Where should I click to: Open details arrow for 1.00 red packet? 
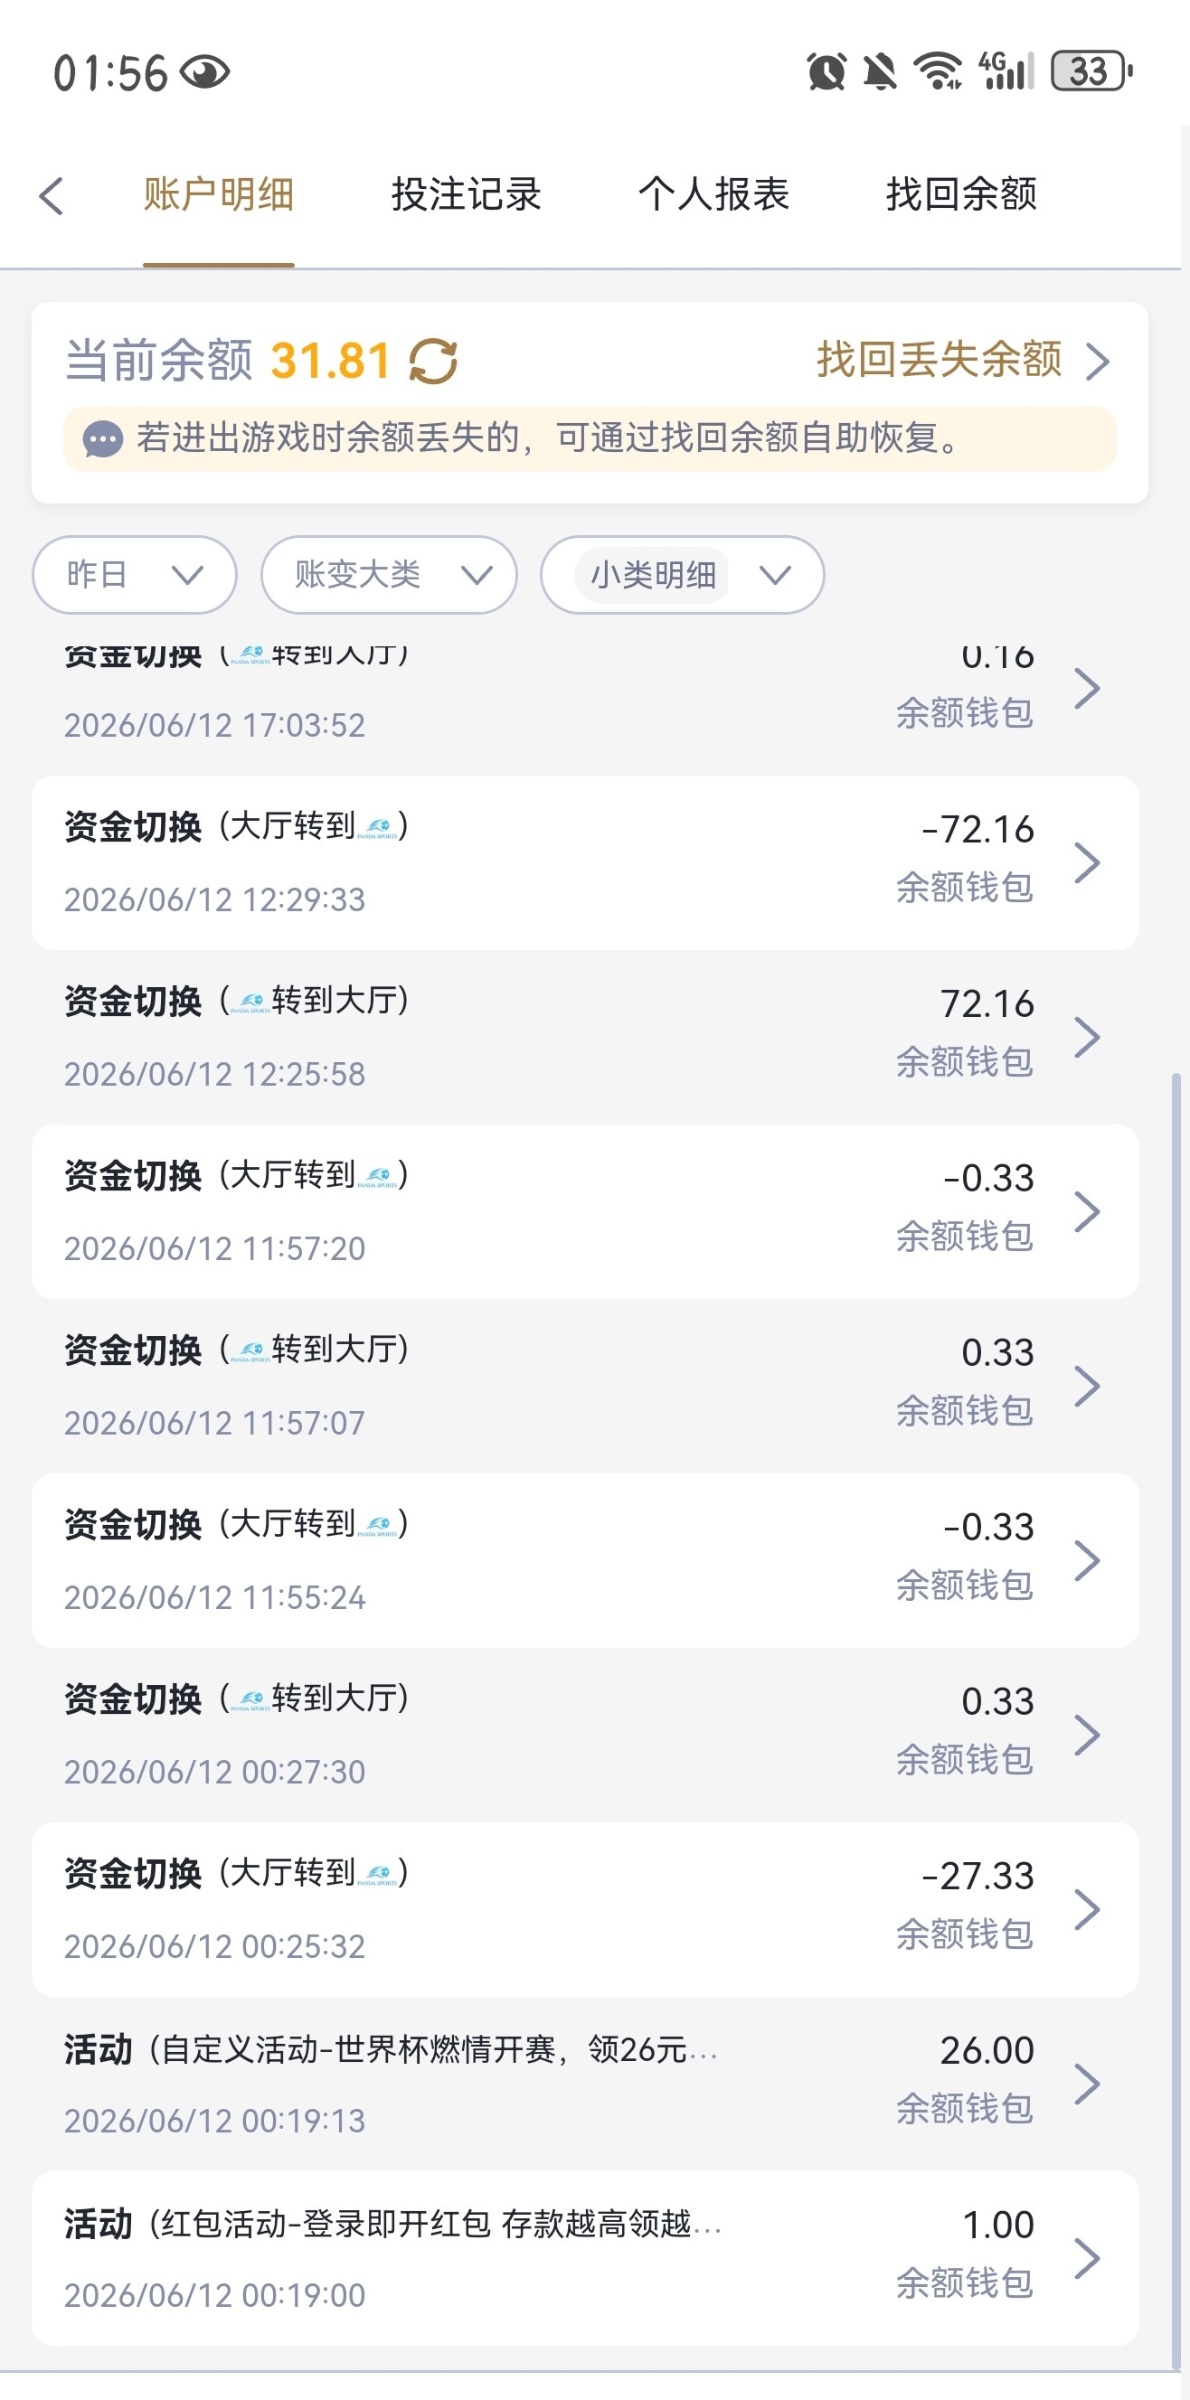pyautogui.click(x=1087, y=2258)
